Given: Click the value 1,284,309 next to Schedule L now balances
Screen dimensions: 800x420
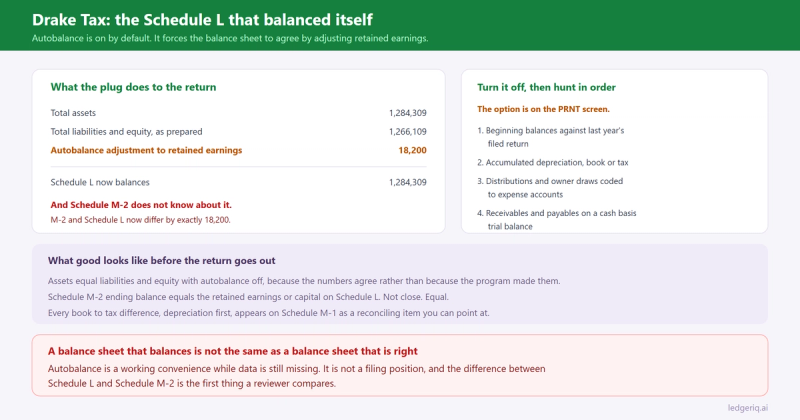Looking at the screenshot, I should pyautogui.click(x=408, y=182).
